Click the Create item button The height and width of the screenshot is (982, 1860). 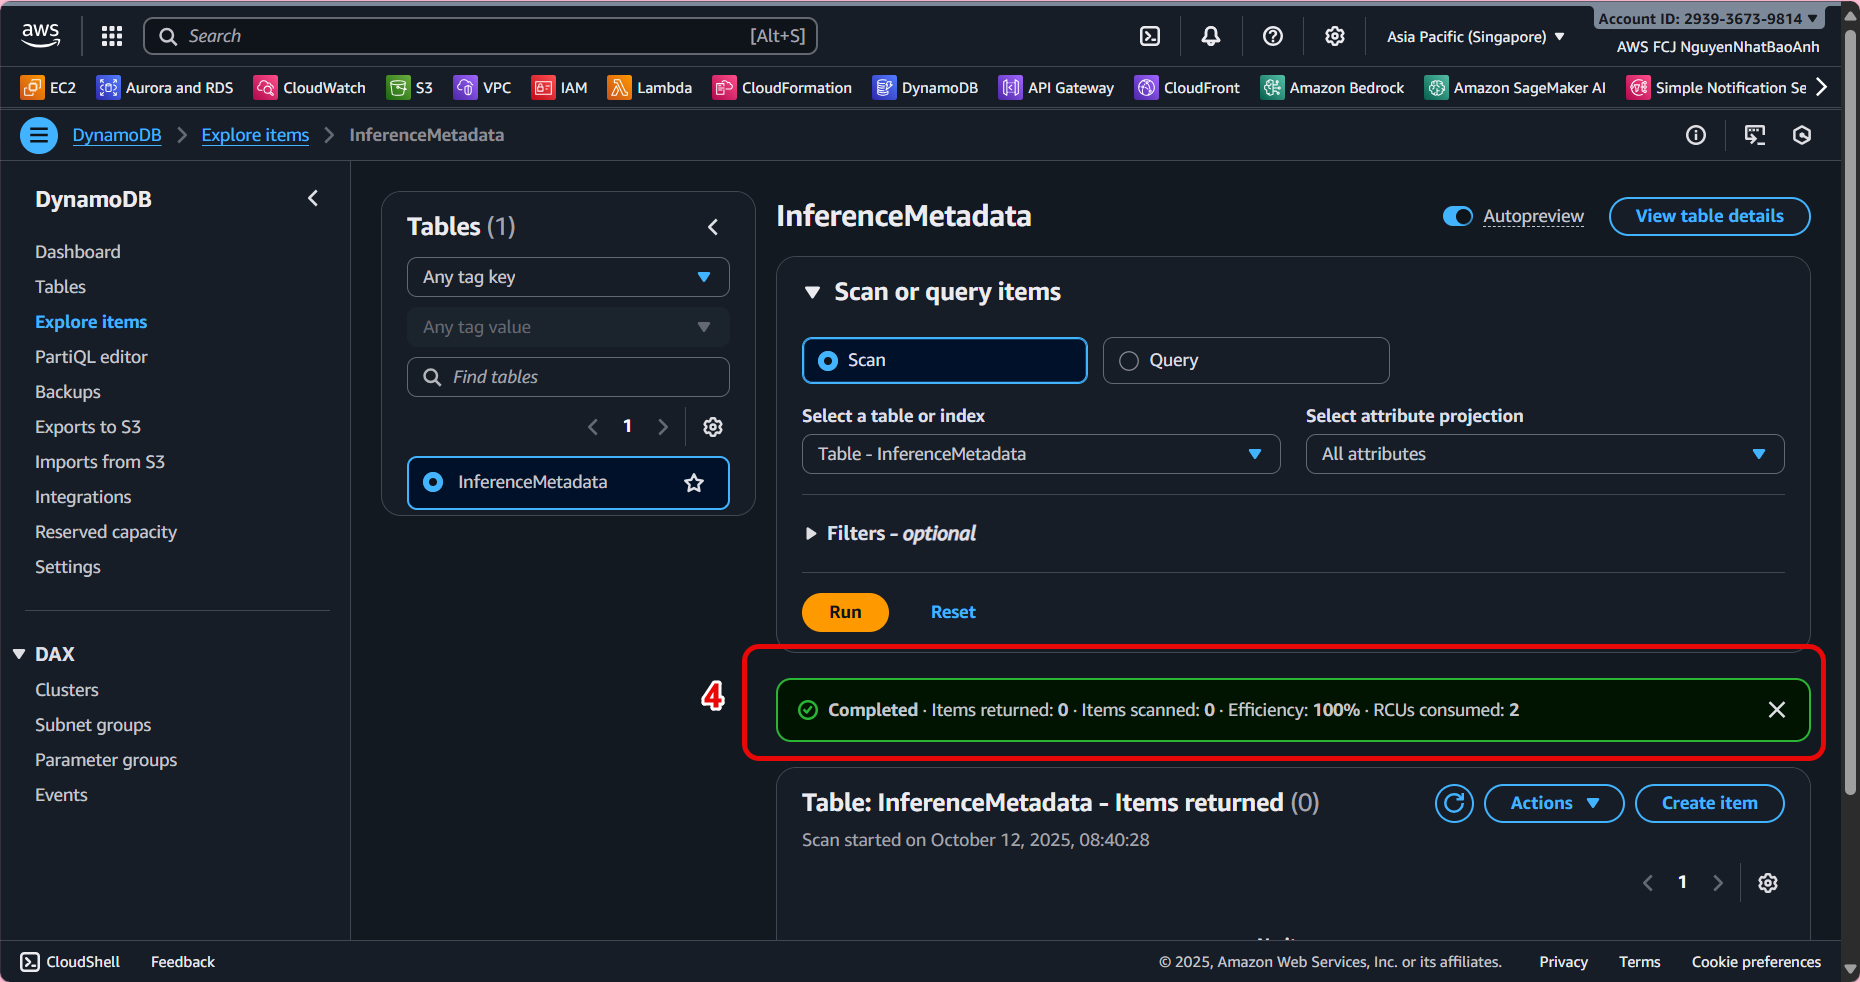[x=1709, y=803]
